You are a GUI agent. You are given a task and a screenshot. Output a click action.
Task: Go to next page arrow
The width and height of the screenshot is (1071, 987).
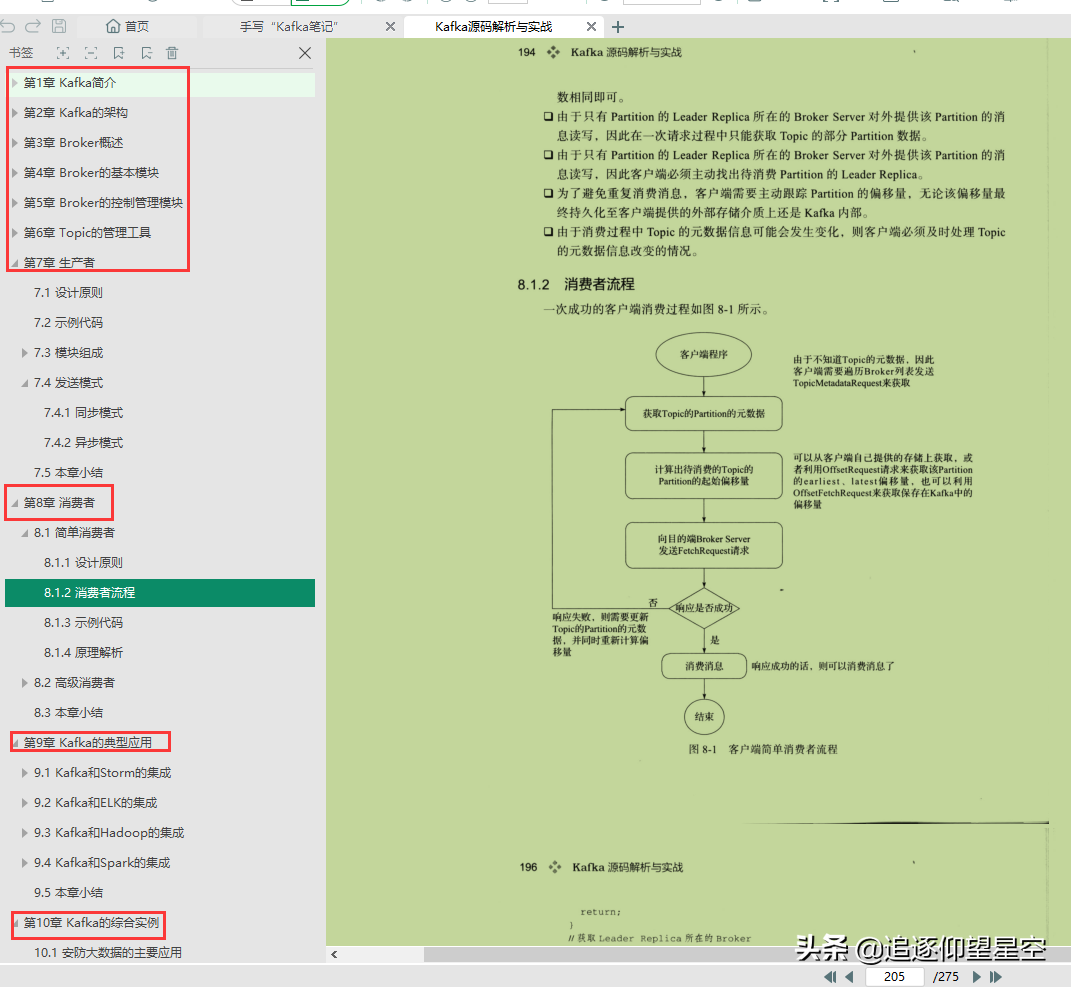click(977, 977)
